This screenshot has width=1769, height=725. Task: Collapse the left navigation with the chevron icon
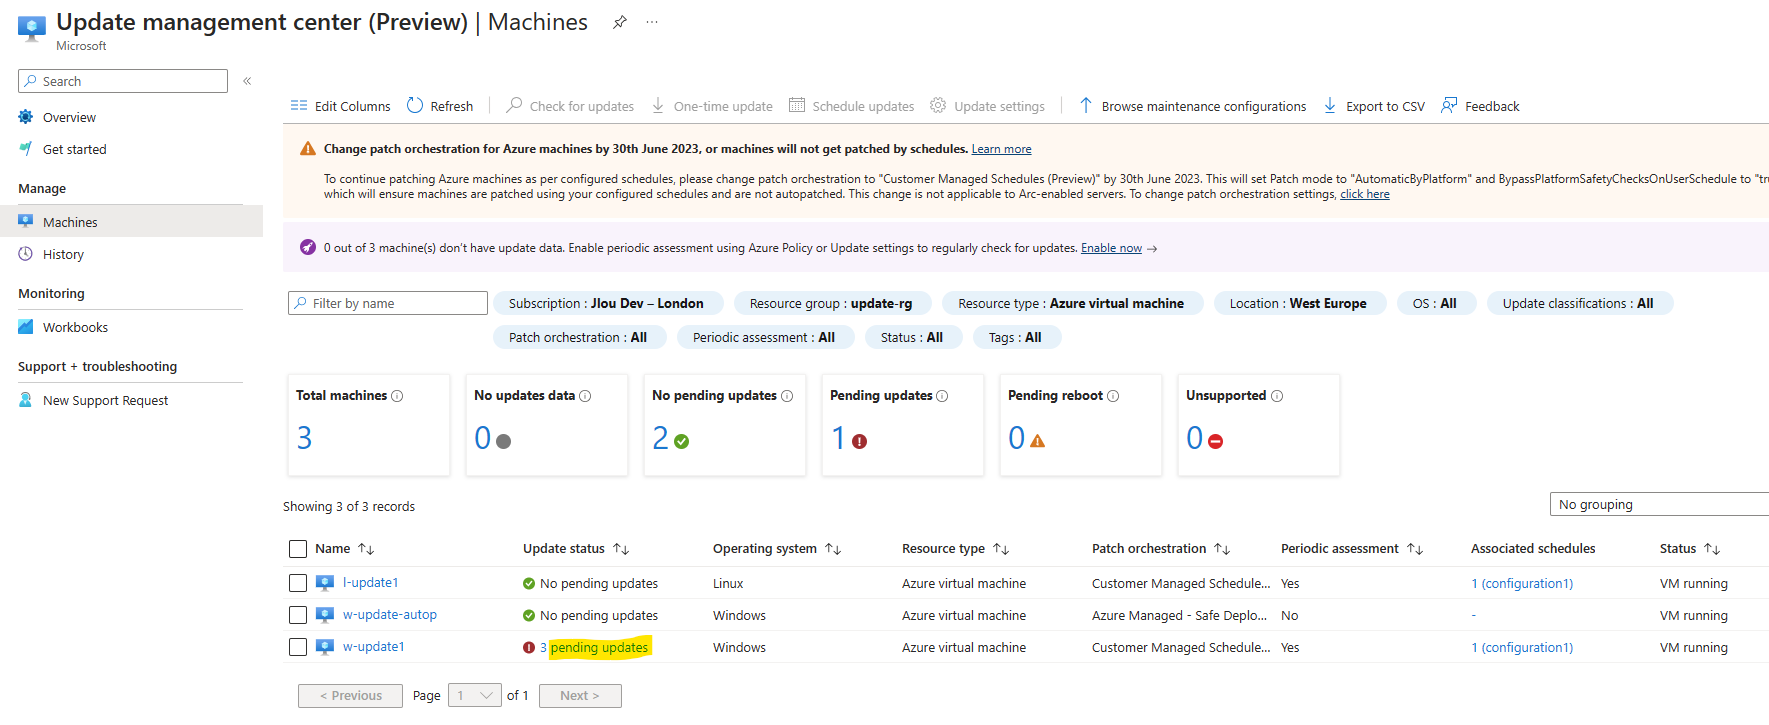[247, 81]
